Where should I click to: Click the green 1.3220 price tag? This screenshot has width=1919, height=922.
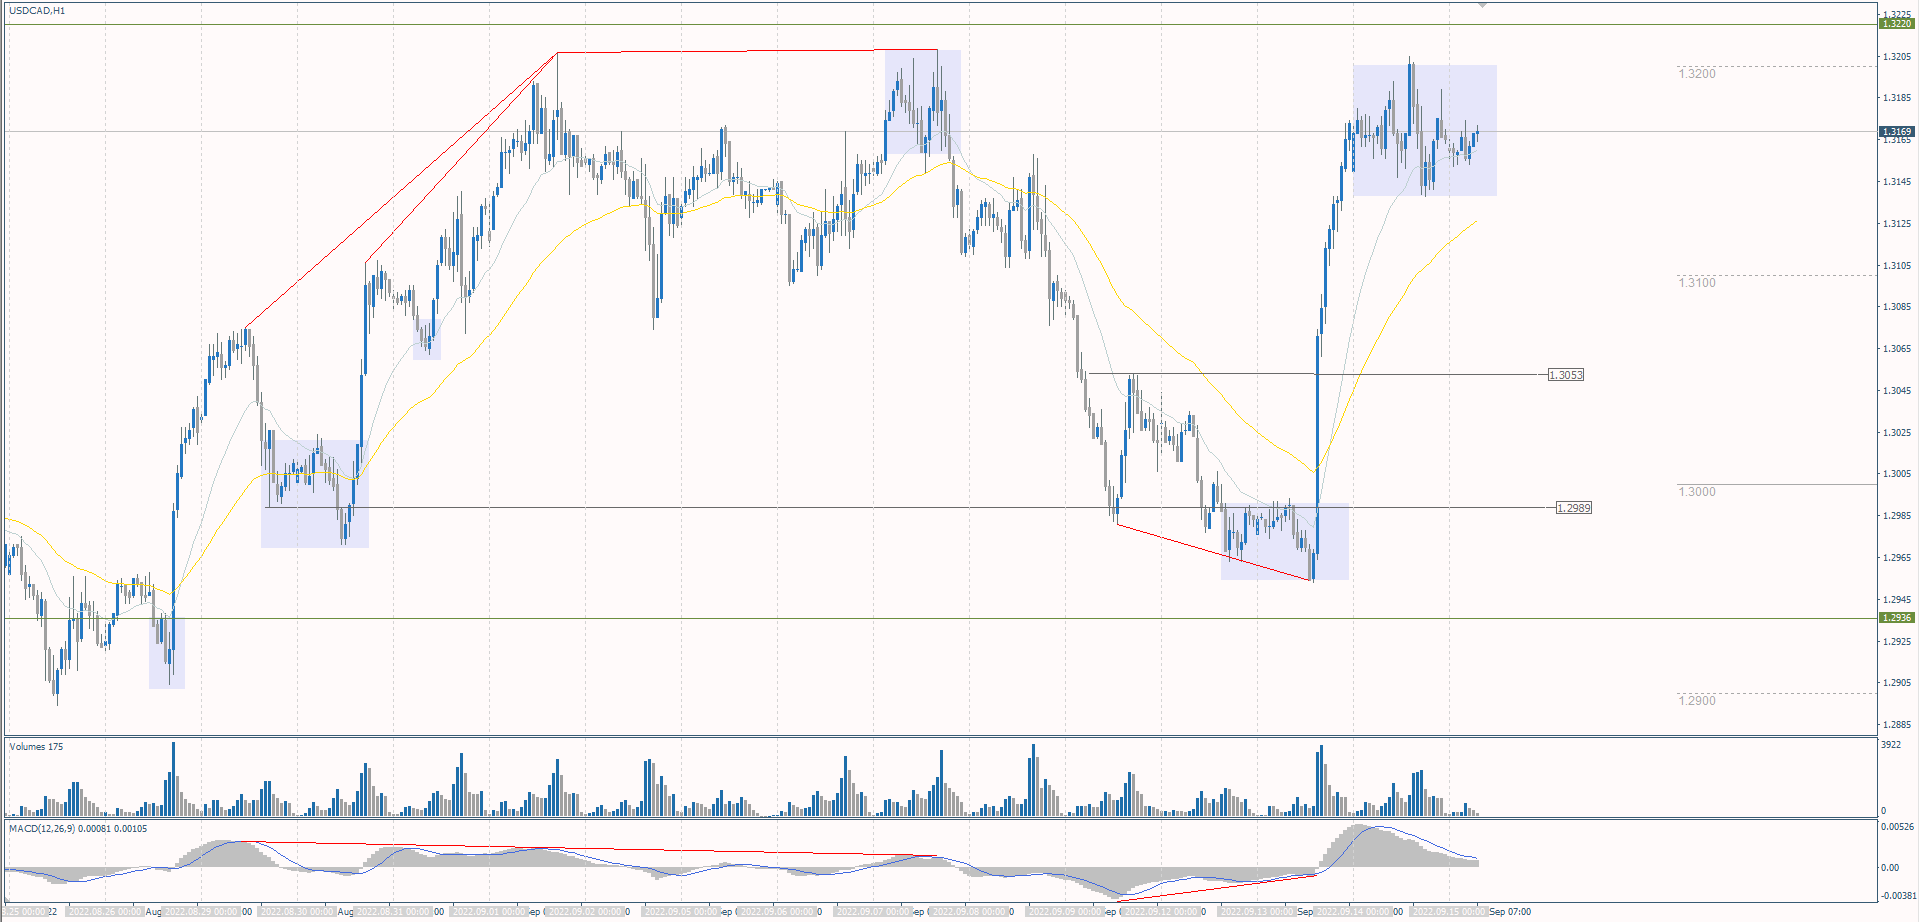coord(1897,23)
